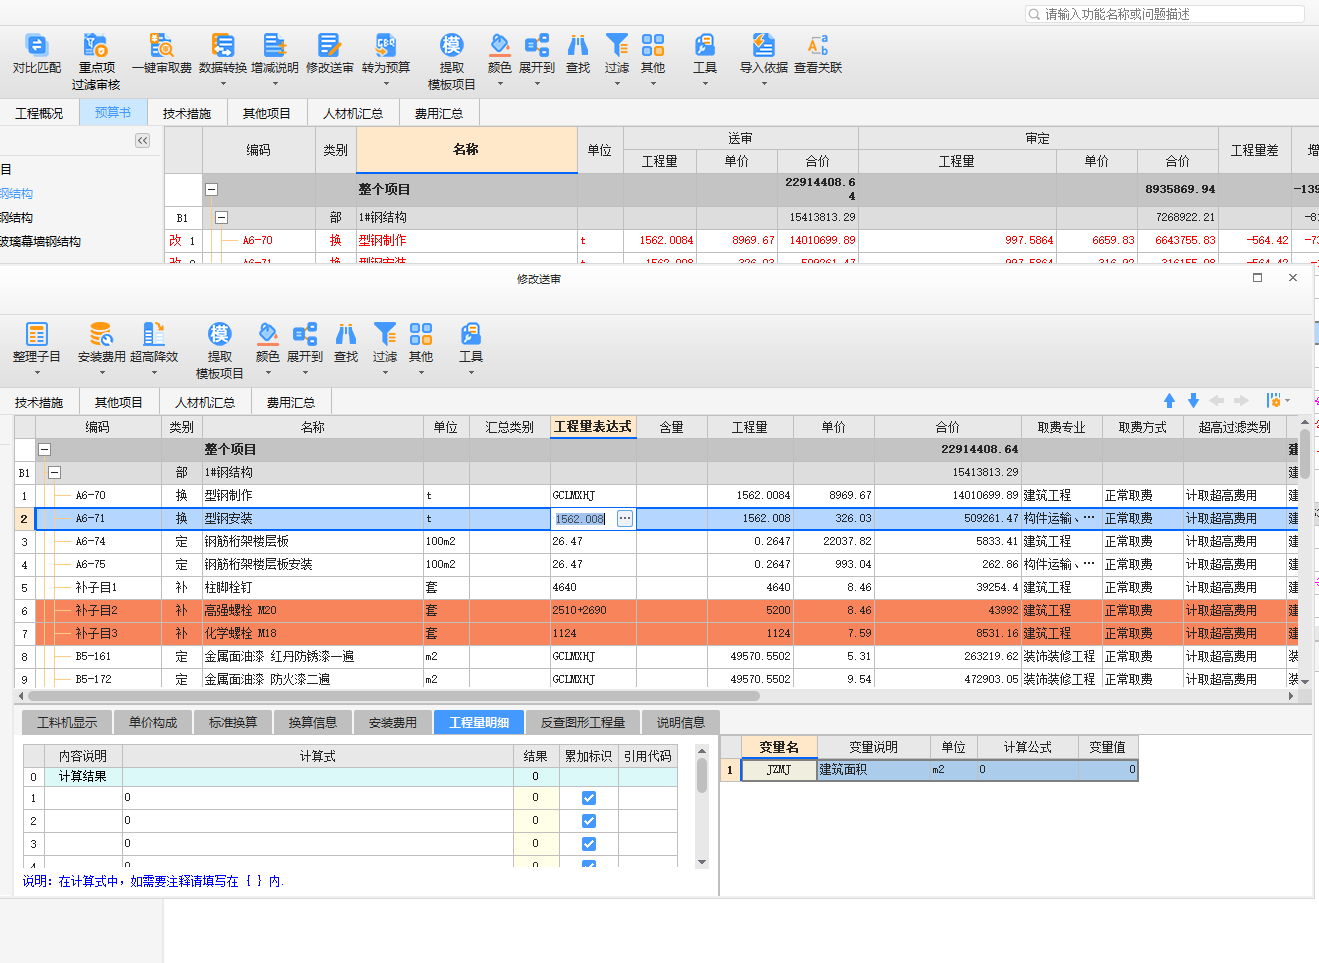Click 整理子目 icon in 修改送审 window

pos(37,334)
